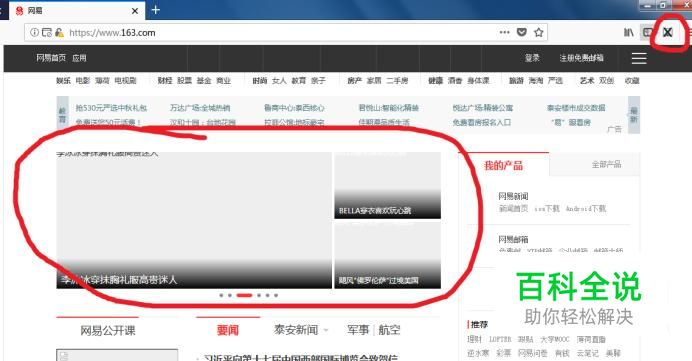Select the last slideshow pagination dot
The height and width of the screenshot is (361, 692).
pos(276,295)
